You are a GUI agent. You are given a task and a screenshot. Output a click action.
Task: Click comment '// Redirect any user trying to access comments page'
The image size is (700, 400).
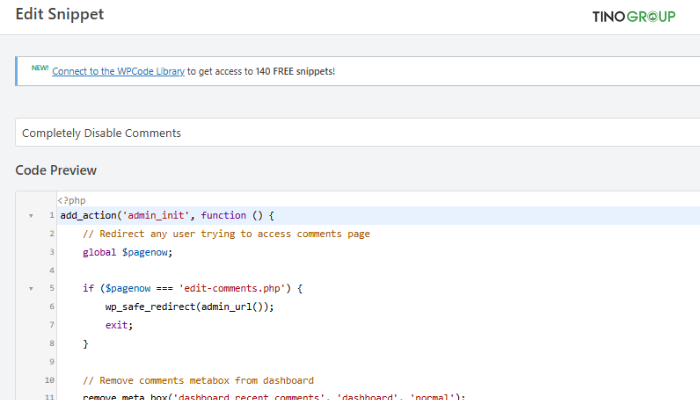coord(226,234)
